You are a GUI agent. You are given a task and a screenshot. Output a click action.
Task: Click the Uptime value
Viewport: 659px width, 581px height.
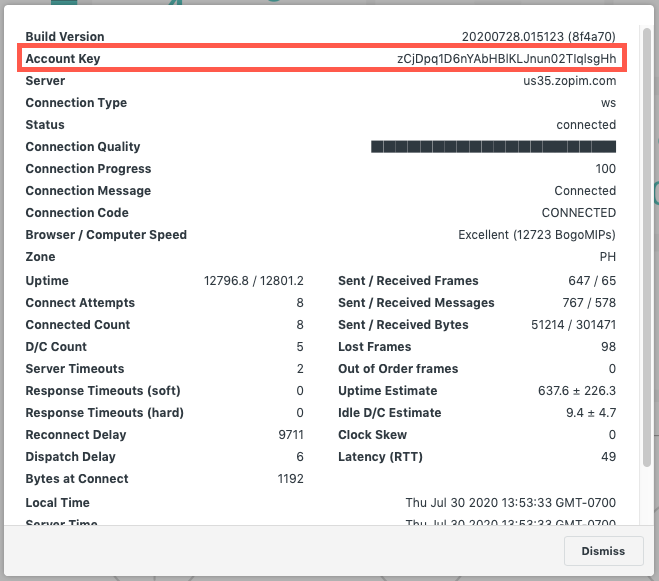[253, 281]
